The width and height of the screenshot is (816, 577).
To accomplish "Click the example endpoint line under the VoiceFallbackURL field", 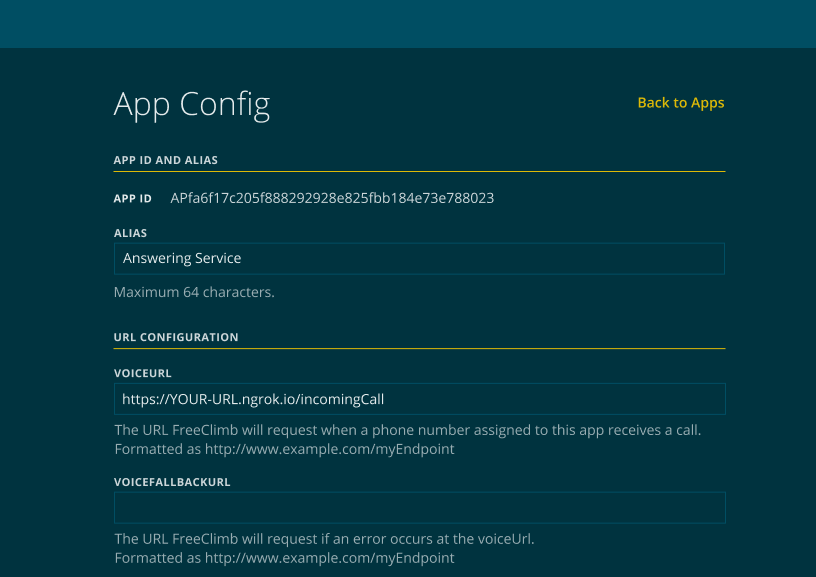I will (x=284, y=558).
